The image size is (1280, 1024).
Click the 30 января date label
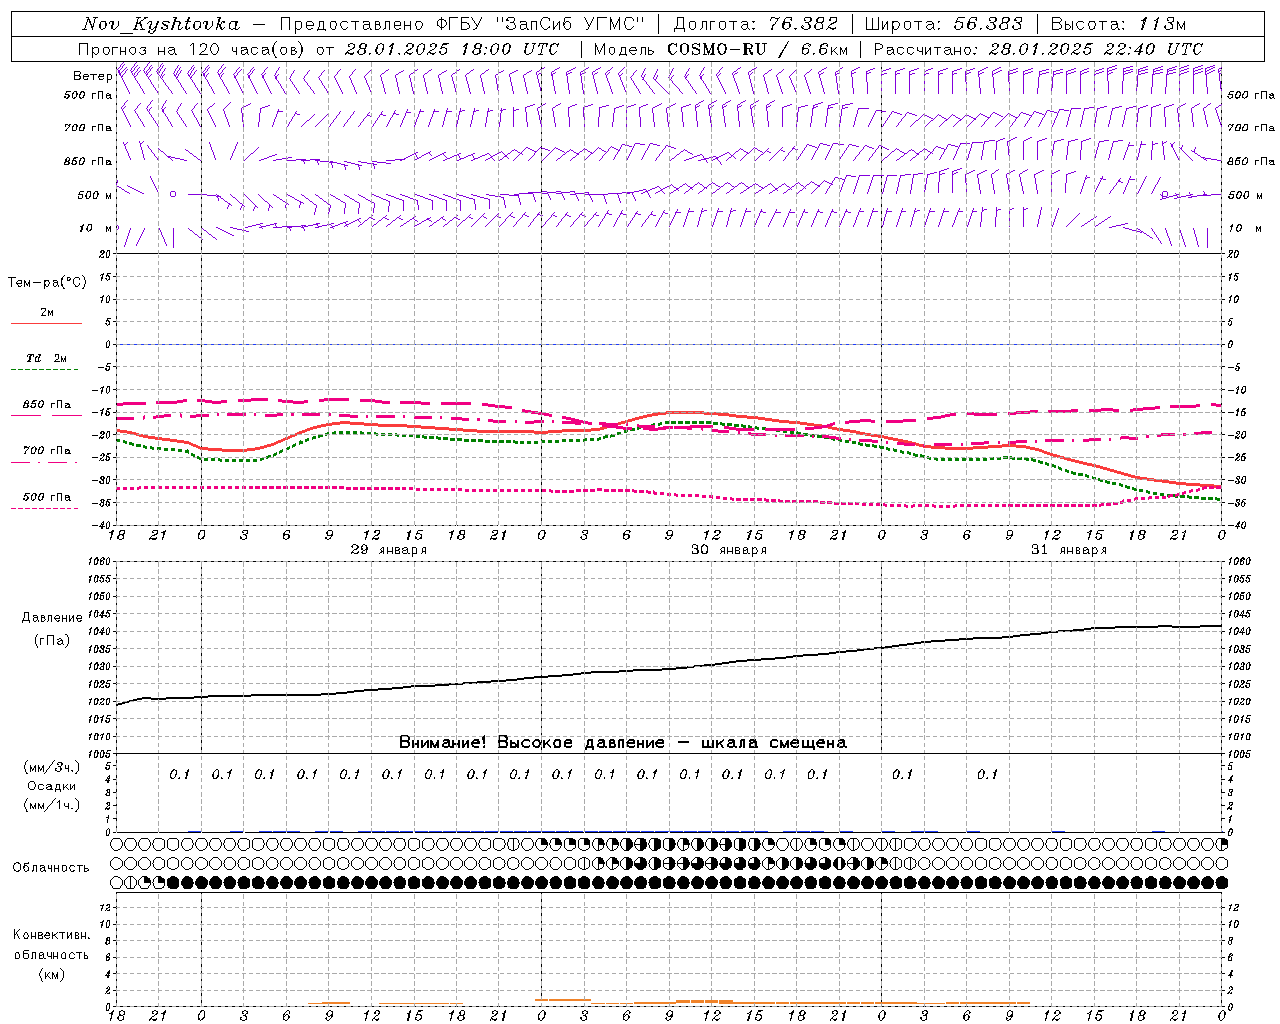pos(729,550)
